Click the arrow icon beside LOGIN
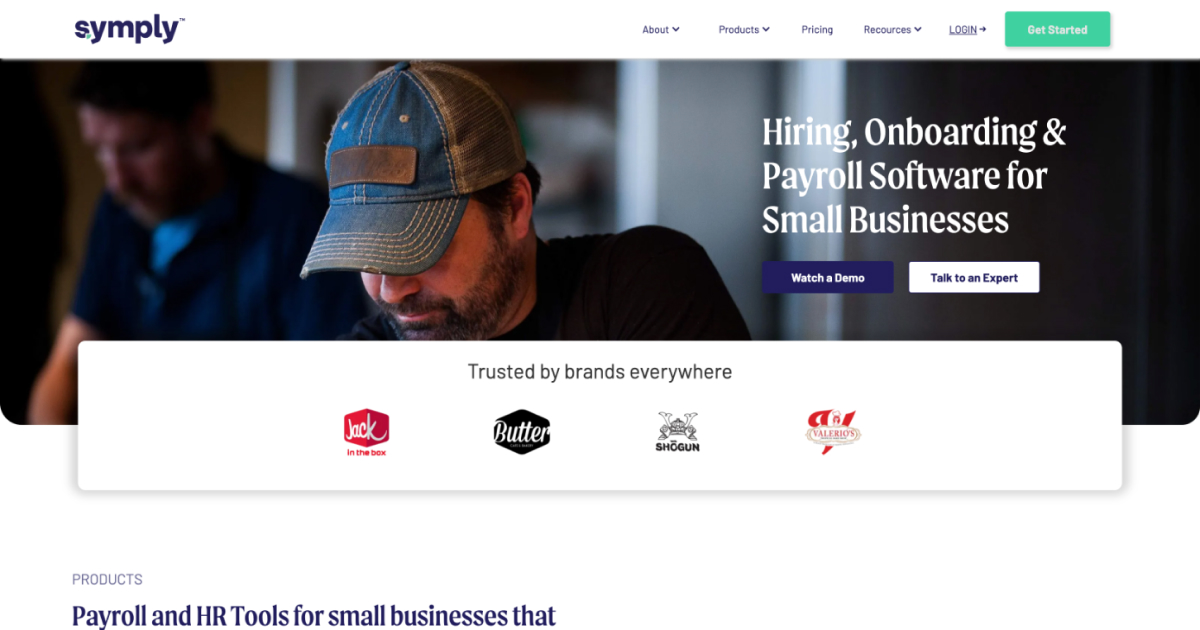Viewport: 1200px width, 630px height. [x=983, y=29]
